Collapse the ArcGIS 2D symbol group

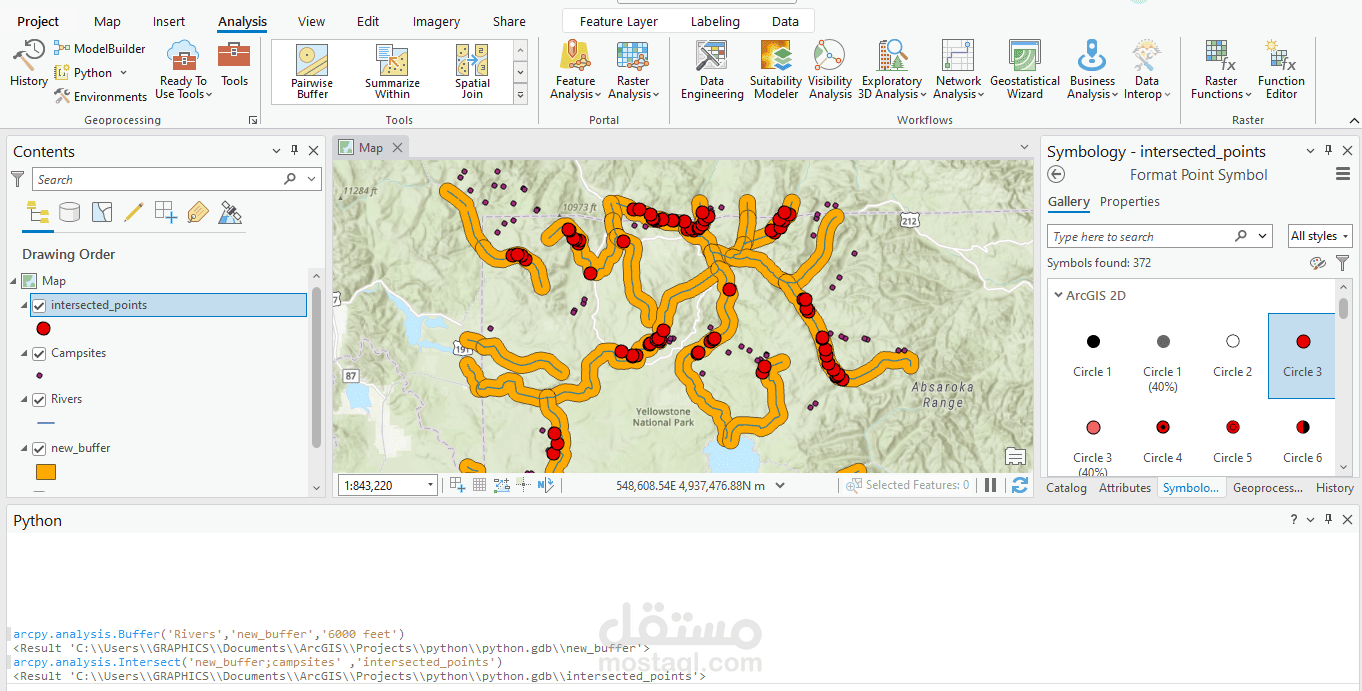coord(1058,295)
